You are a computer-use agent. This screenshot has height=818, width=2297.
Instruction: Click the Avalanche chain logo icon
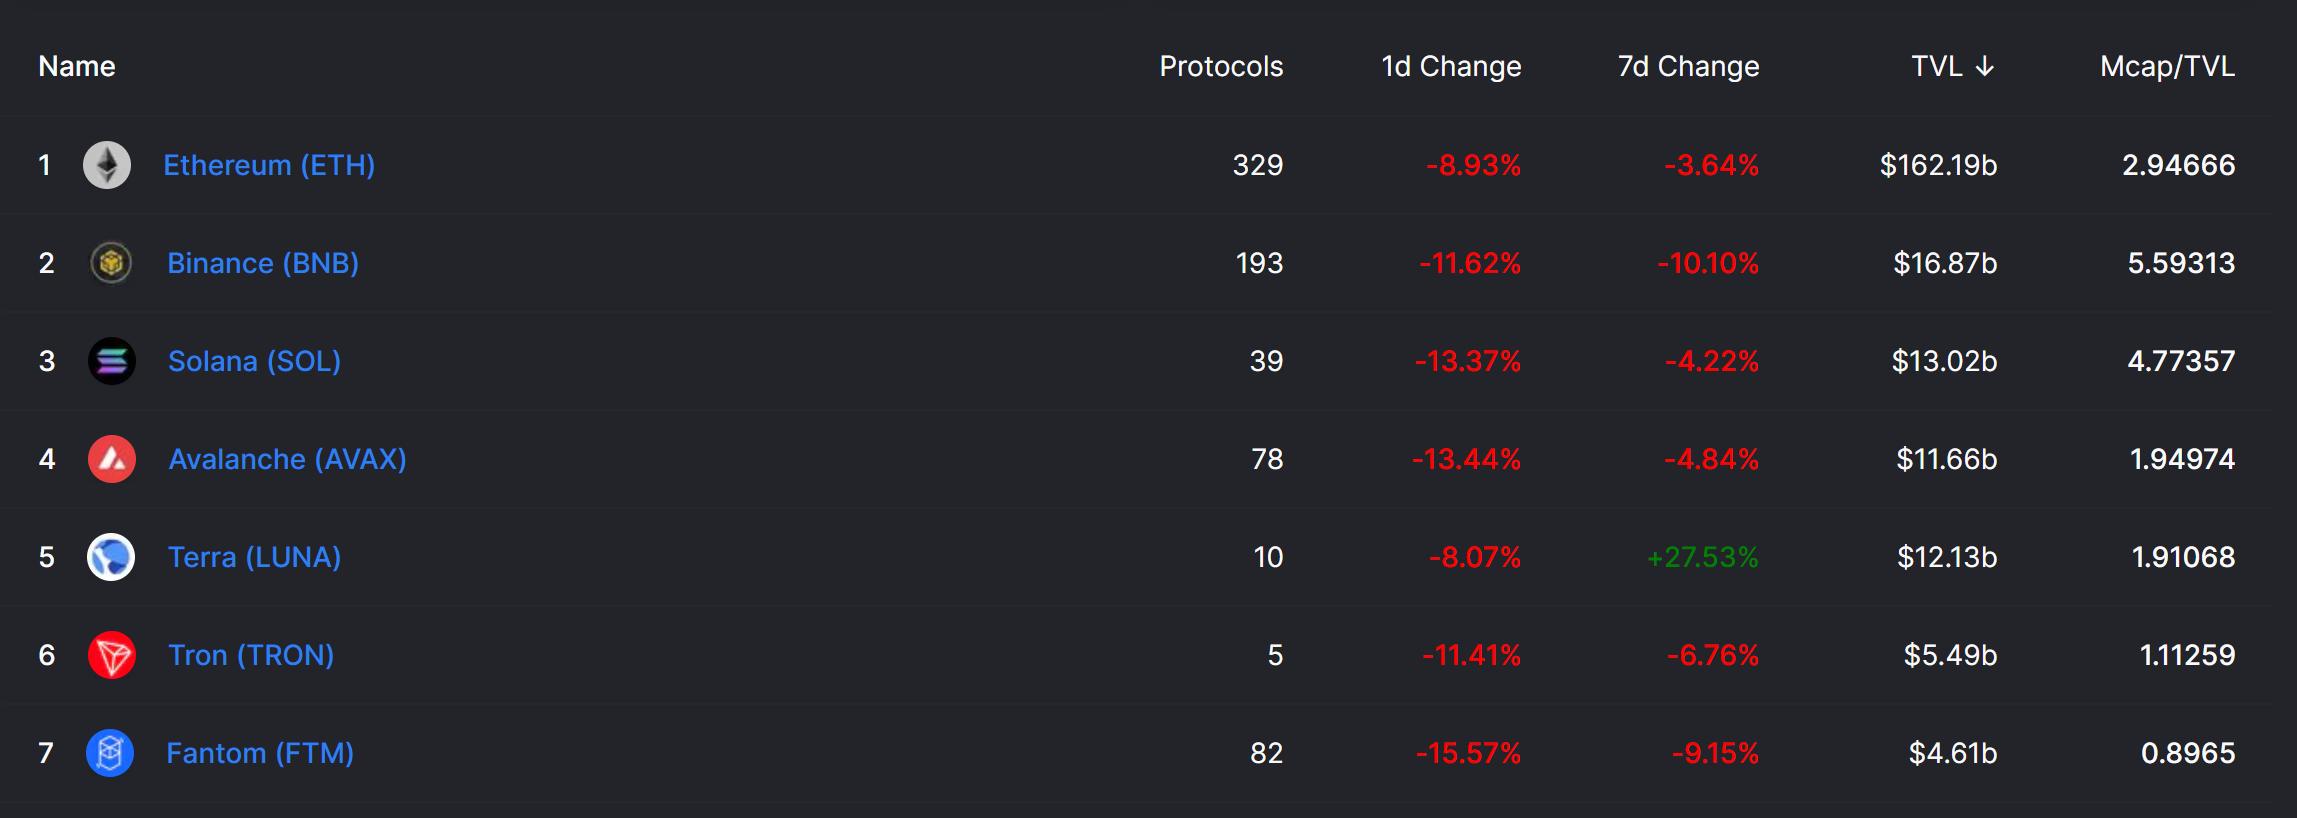pos(111,459)
